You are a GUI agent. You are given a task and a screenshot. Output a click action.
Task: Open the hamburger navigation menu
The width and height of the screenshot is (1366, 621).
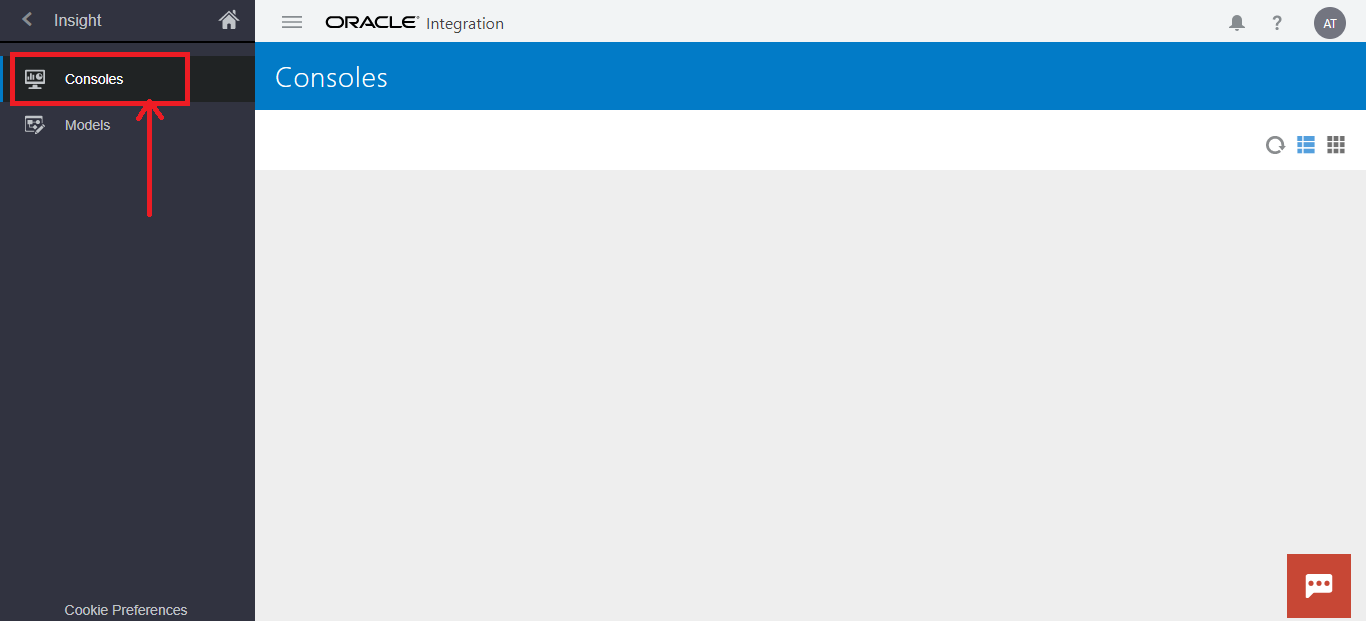pyautogui.click(x=292, y=22)
